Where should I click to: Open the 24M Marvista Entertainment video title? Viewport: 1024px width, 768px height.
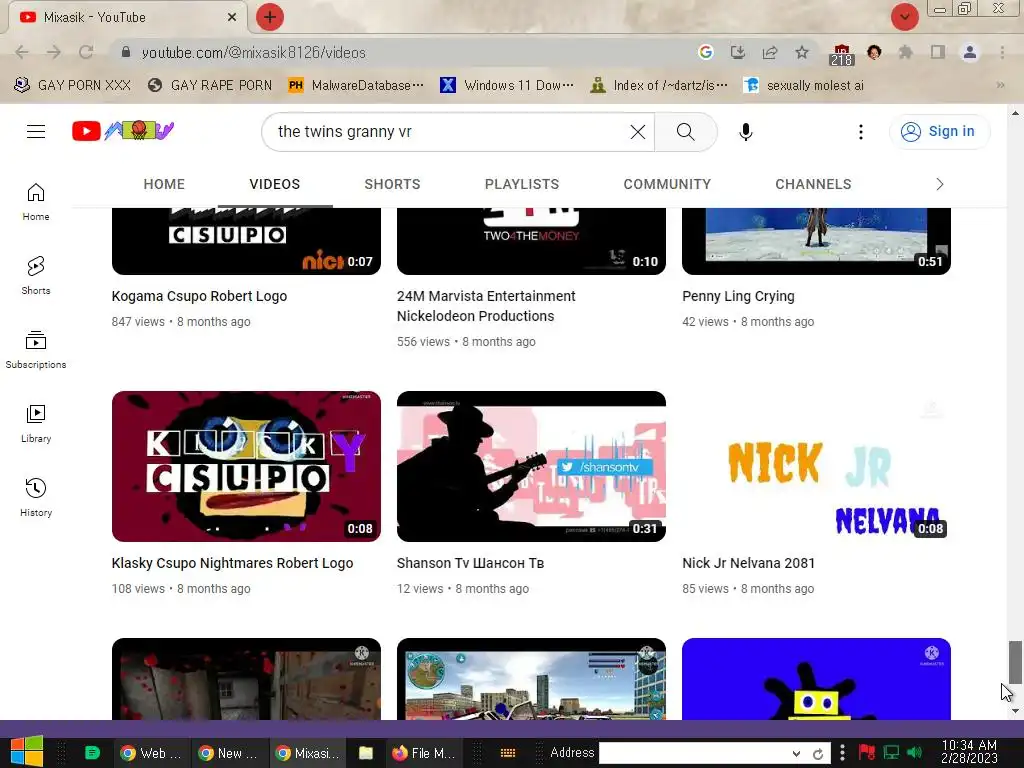coord(486,306)
